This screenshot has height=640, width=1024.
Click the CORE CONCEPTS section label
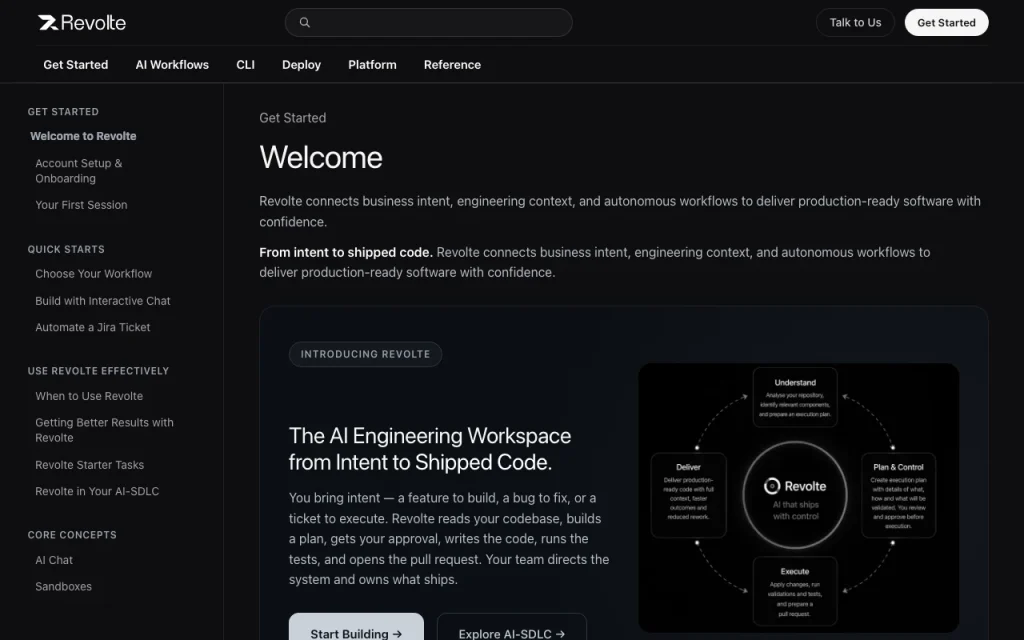[72, 535]
